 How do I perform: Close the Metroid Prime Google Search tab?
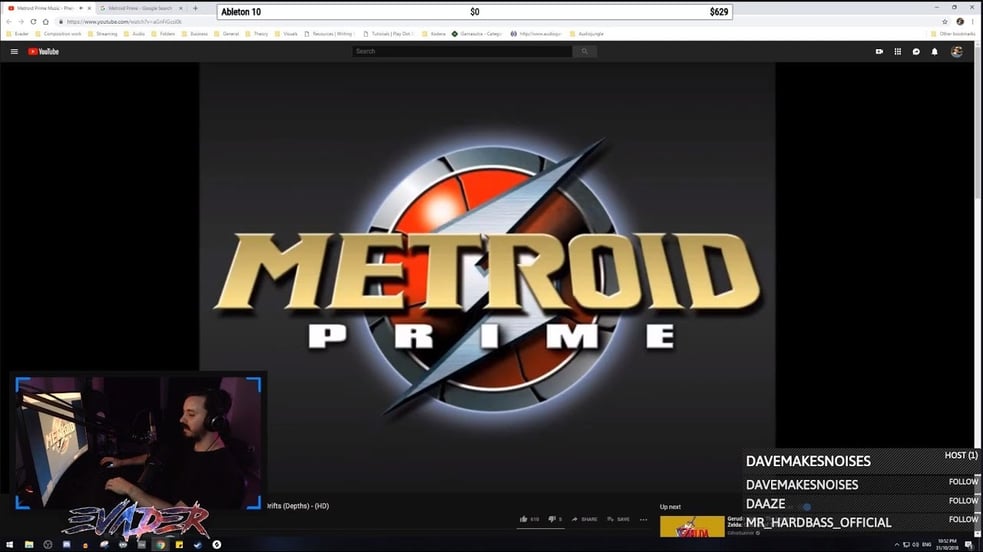pyautogui.click(x=181, y=8)
